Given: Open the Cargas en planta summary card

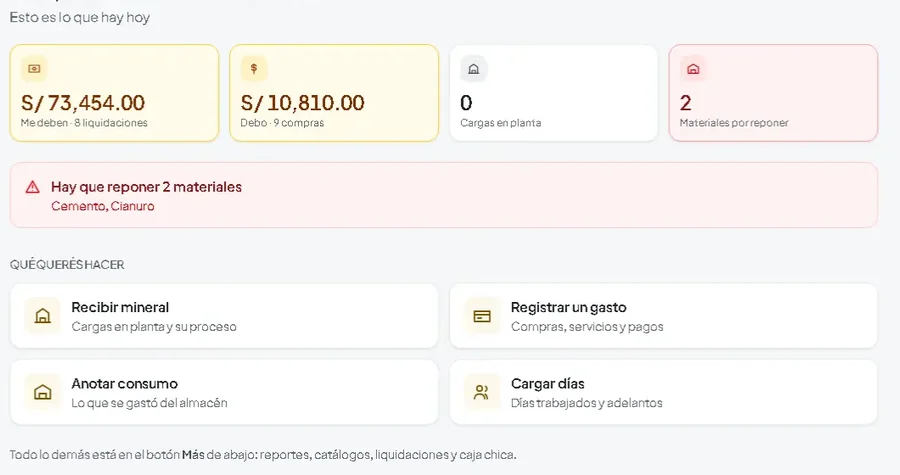Looking at the screenshot, I should 553,93.
